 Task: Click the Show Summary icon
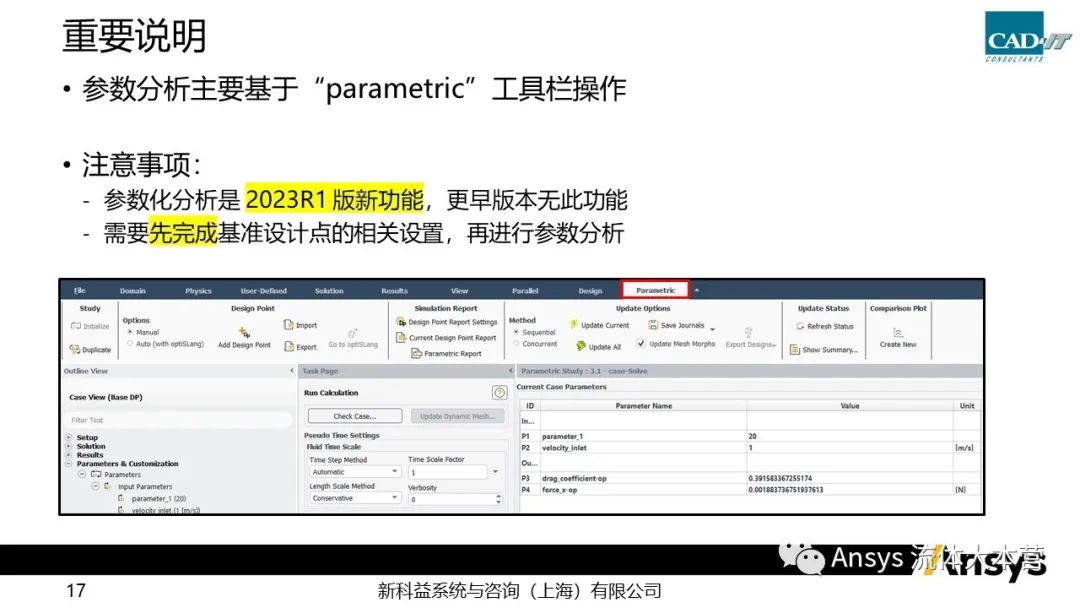pos(794,349)
